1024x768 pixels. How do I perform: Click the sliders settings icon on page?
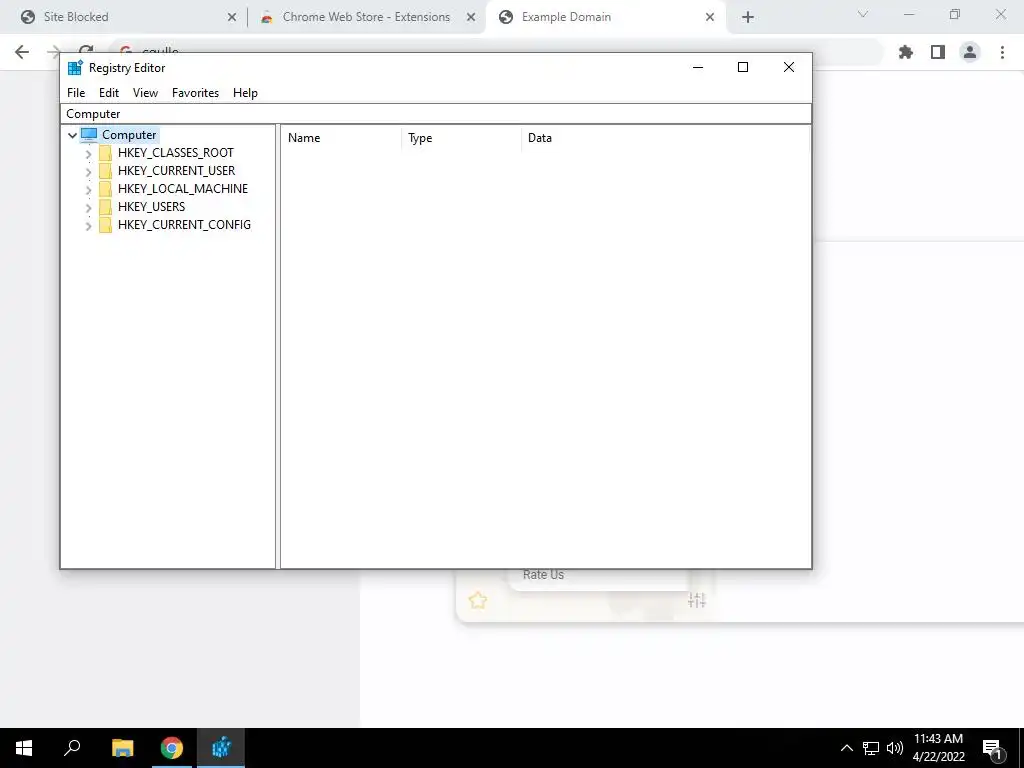click(697, 600)
